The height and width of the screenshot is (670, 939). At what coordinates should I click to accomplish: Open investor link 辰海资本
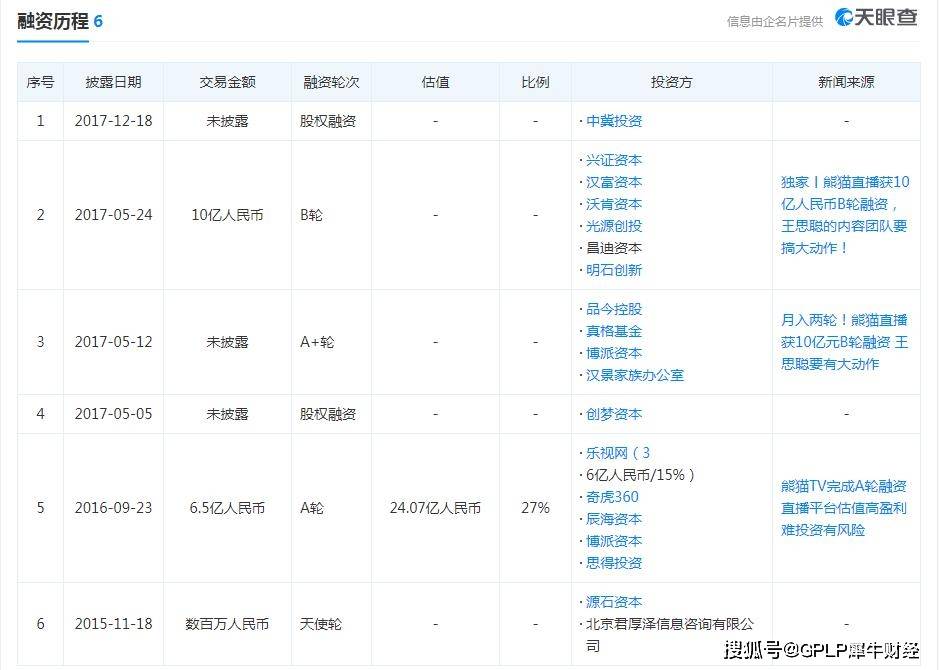point(614,519)
